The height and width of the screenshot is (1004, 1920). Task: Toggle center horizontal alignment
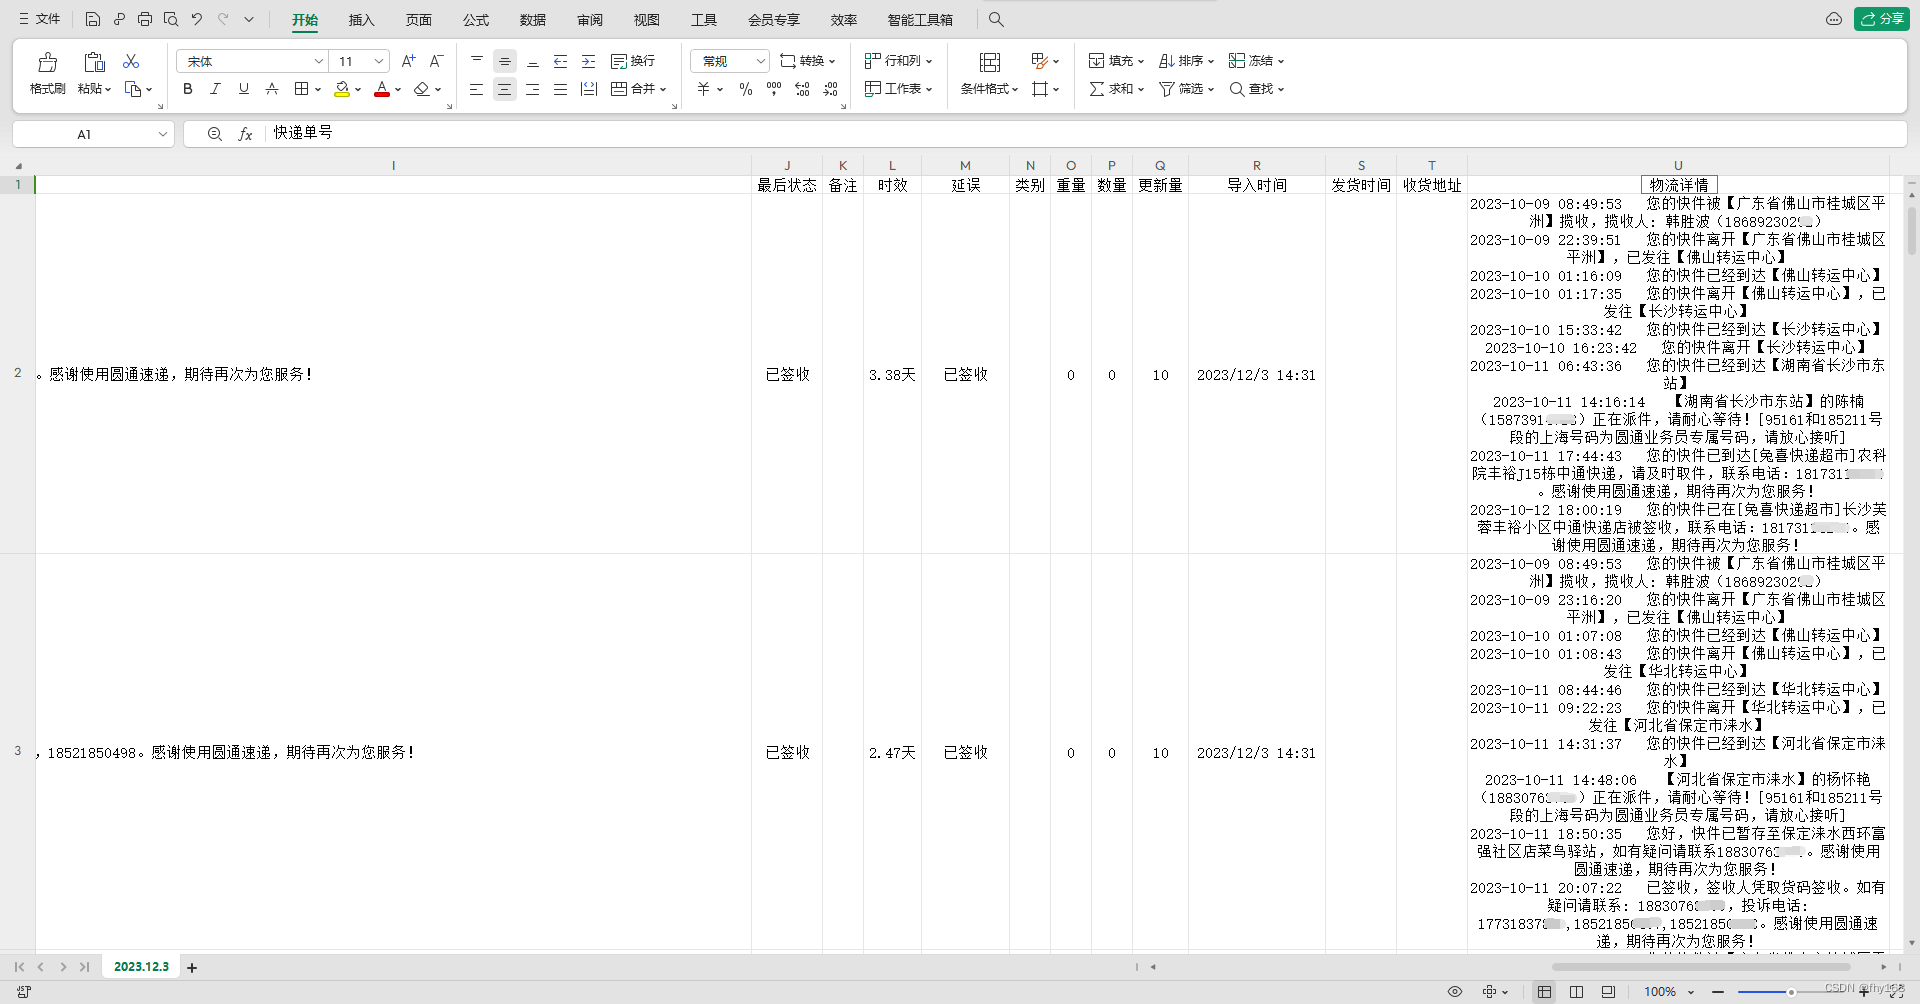505,89
